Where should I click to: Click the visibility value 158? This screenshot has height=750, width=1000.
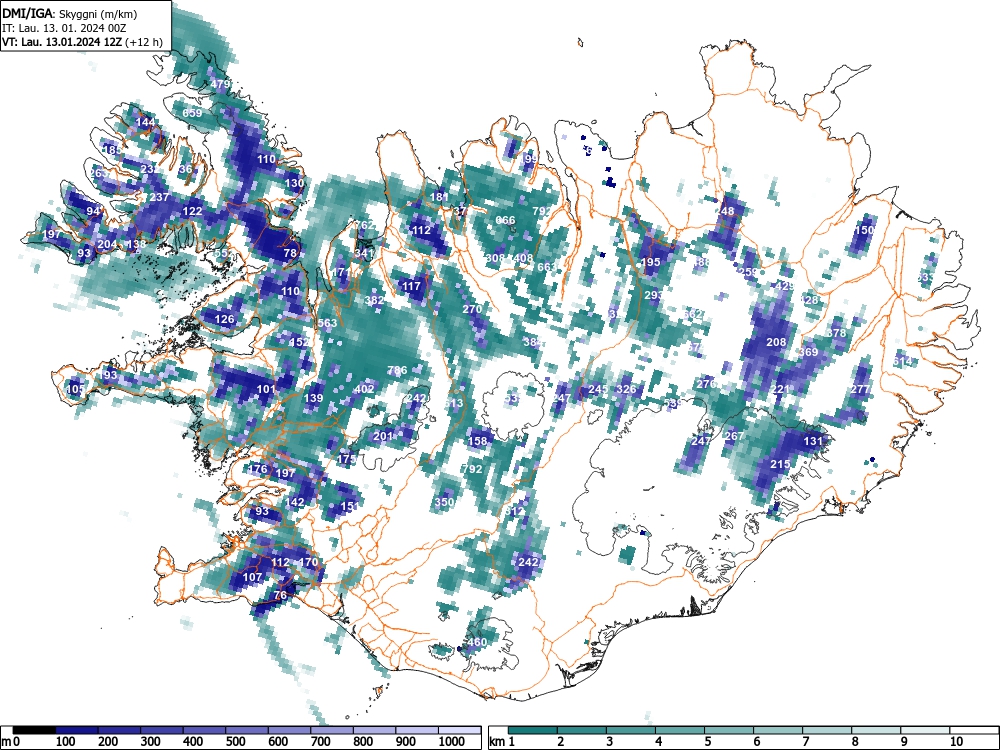coord(478,441)
